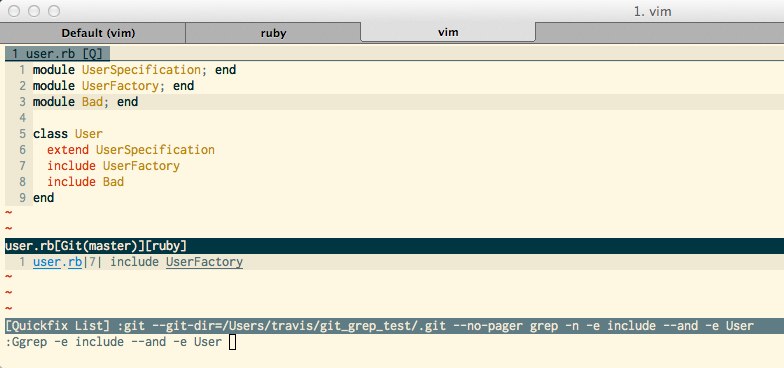Click the 'class User' line
The image size is (784, 368).
68,134
